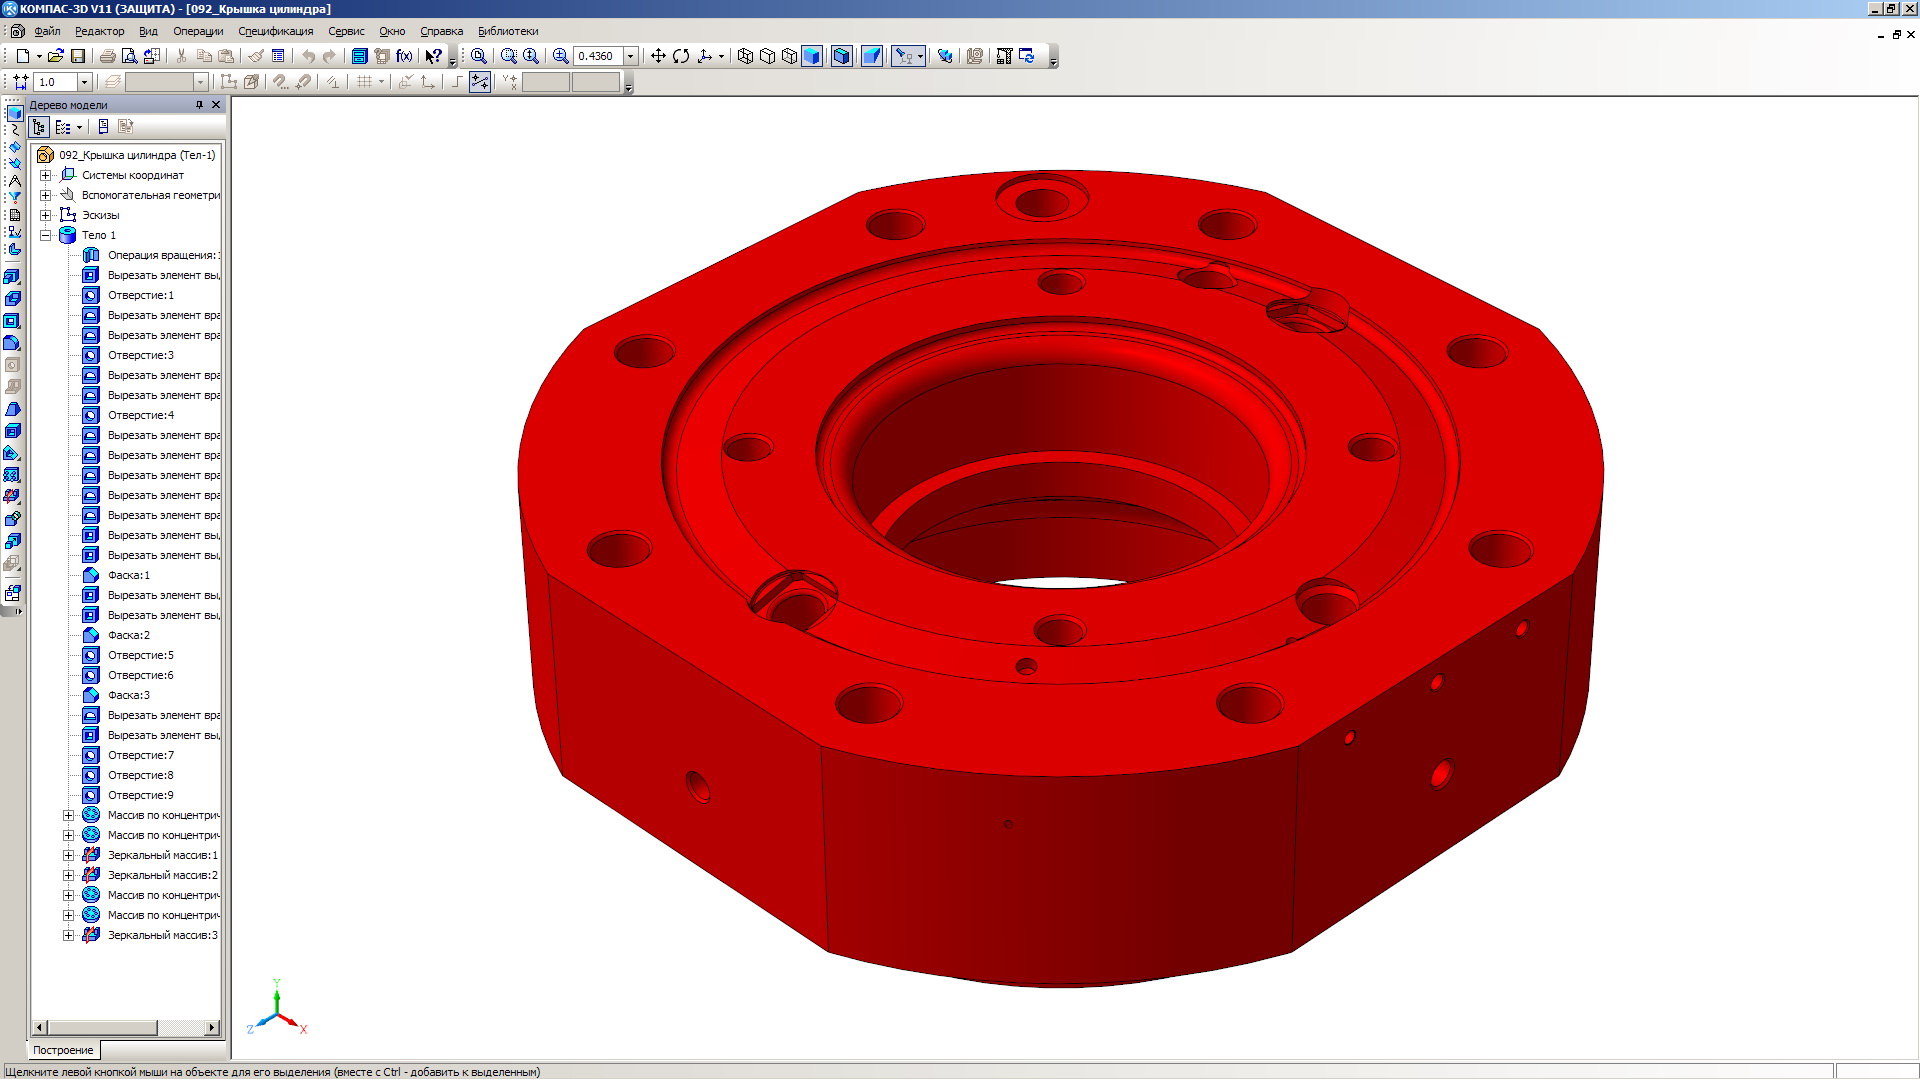Toggle shaded display mode button
This screenshot has height=1080, width=1920.
pyautogui.click(x=812, y=56)
